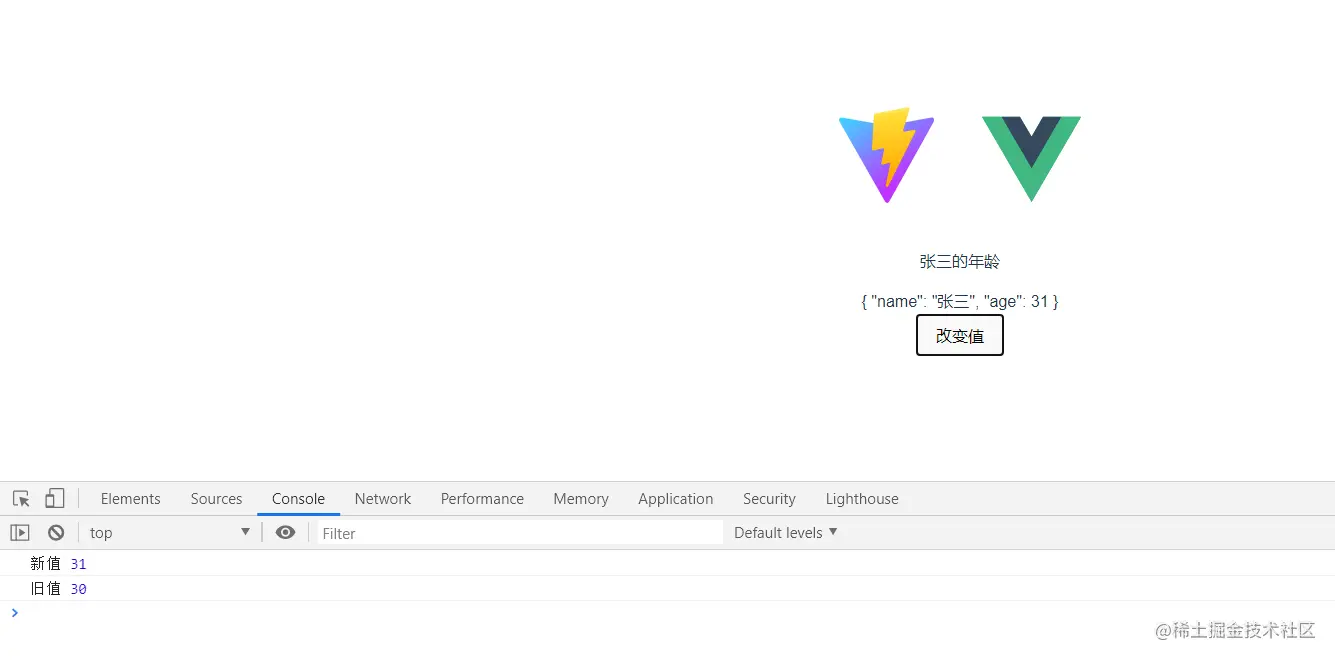Create a live expression via eye icon
The height and width of the screenshot is (660, 1335).
(285, 532)
